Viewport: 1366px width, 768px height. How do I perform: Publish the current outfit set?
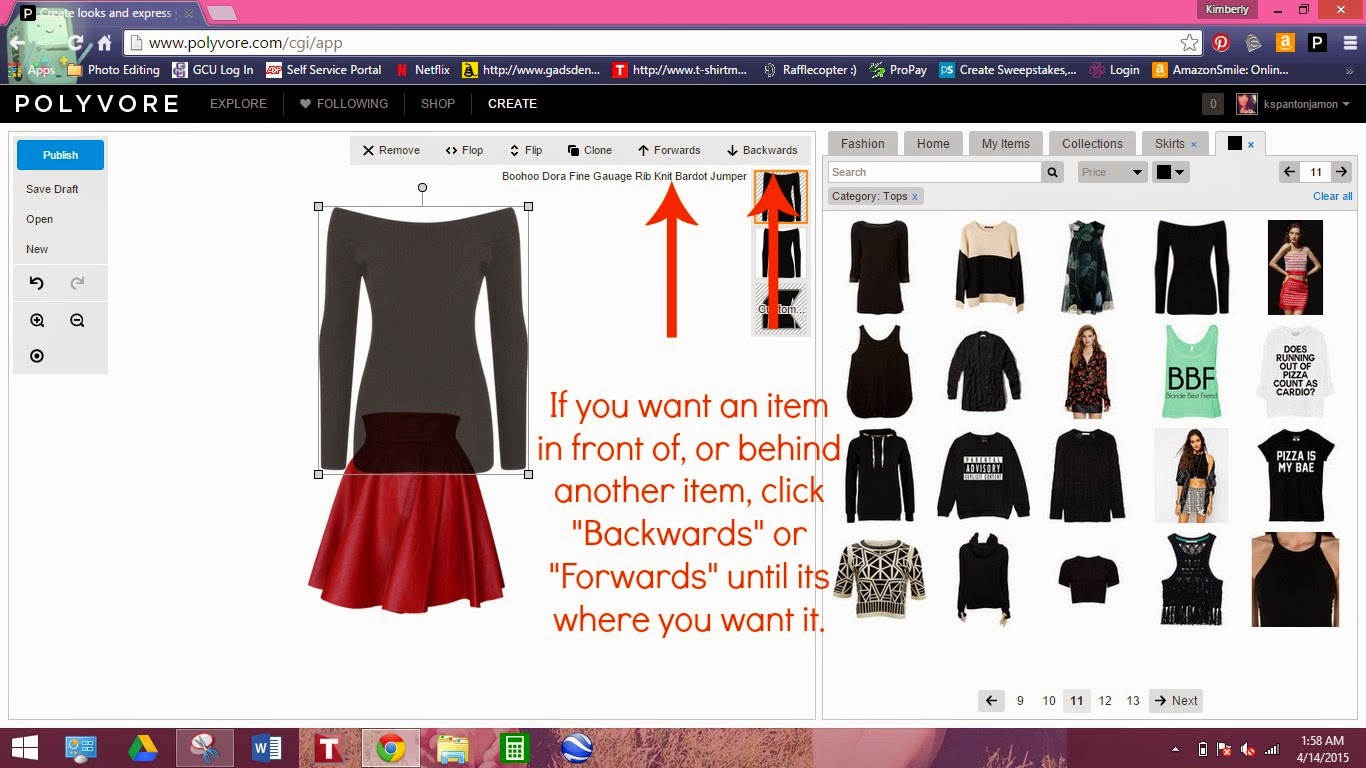pos(59,155)
